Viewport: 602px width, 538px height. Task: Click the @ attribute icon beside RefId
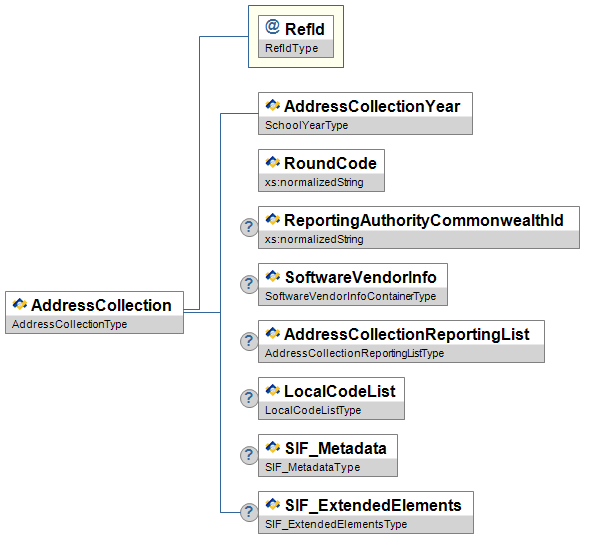(x=272, y=28)
